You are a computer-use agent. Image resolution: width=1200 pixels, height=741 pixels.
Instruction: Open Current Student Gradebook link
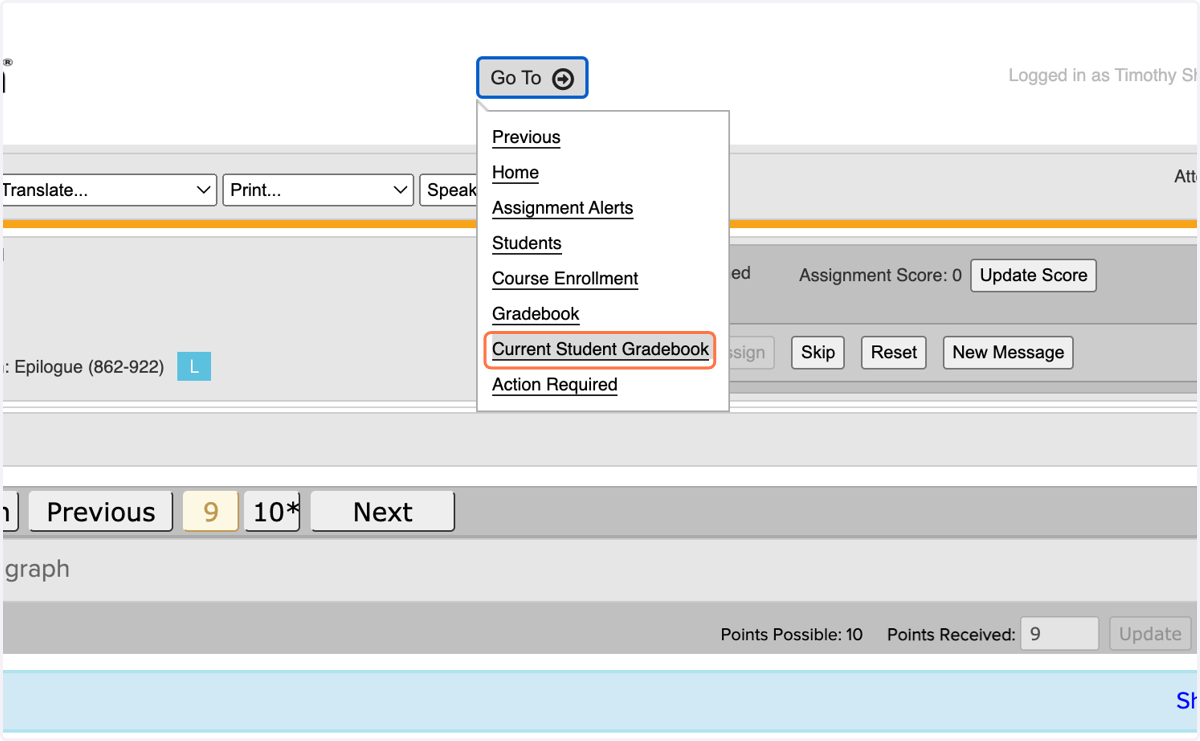point(600,349)
